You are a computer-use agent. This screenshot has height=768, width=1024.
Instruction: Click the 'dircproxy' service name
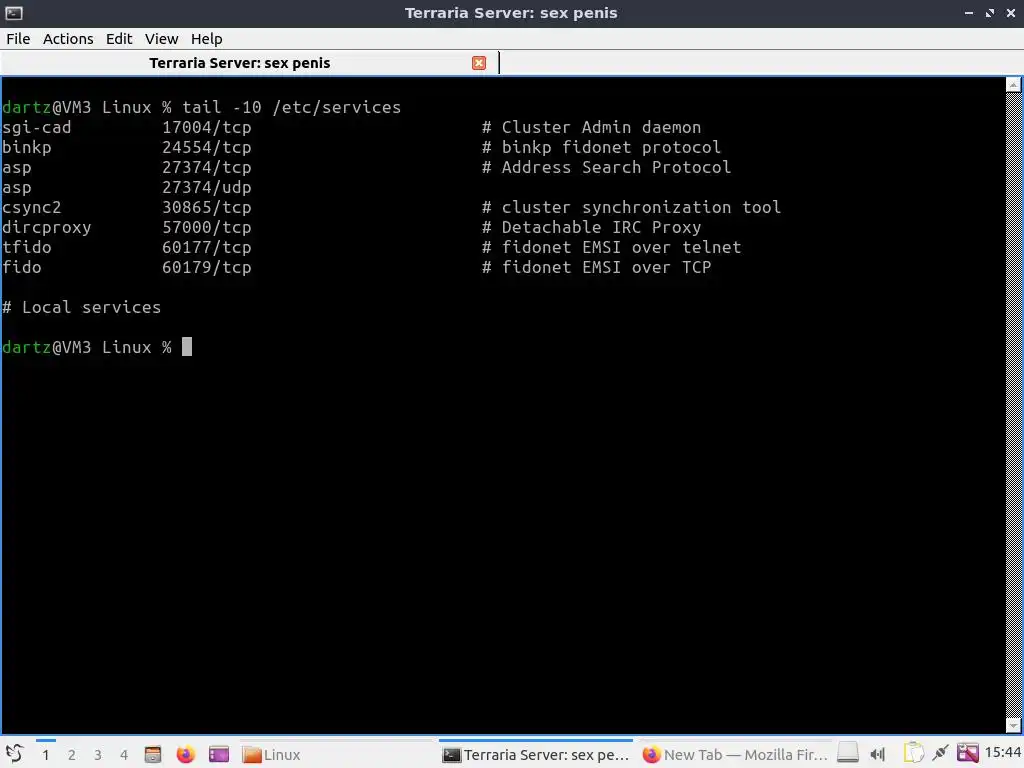pos(46,228)
